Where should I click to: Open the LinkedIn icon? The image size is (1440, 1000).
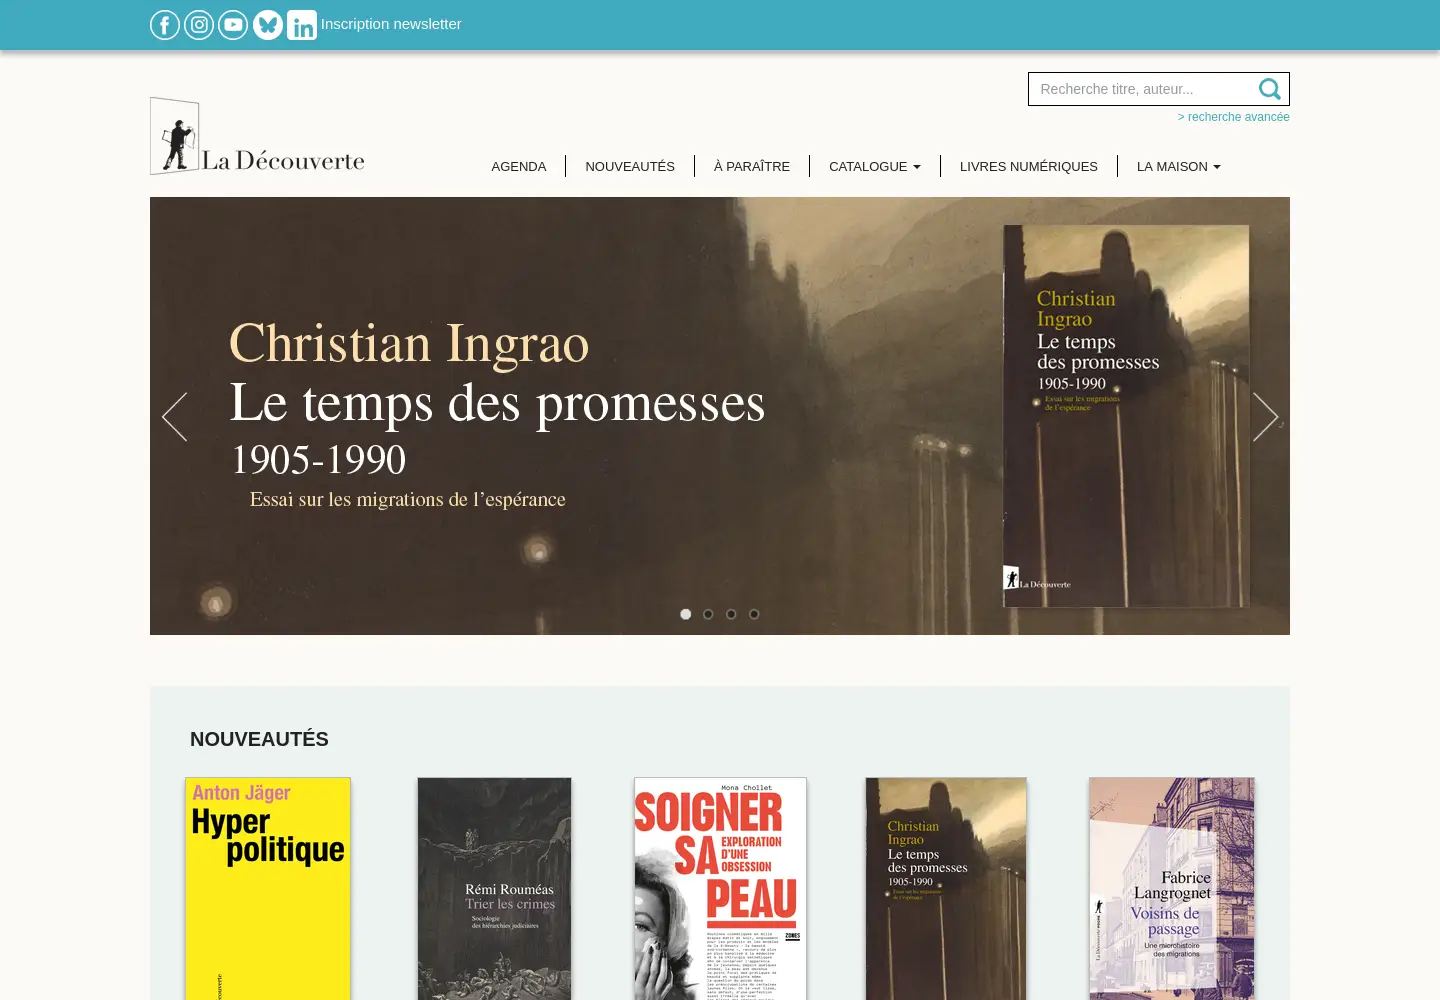pyautogui.click(x=302, y=25)
